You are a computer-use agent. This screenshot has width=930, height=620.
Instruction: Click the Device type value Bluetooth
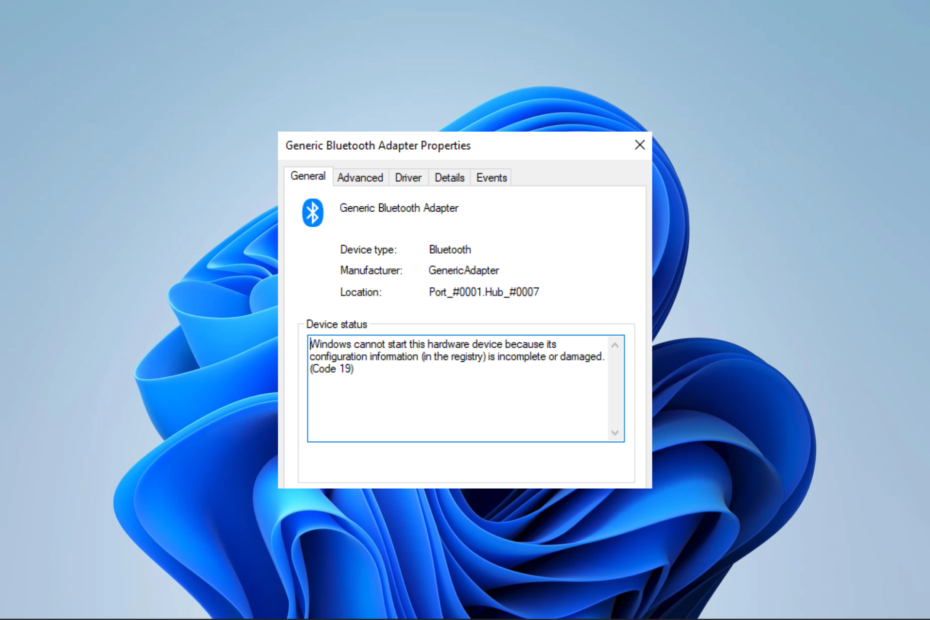coord(450,249)
